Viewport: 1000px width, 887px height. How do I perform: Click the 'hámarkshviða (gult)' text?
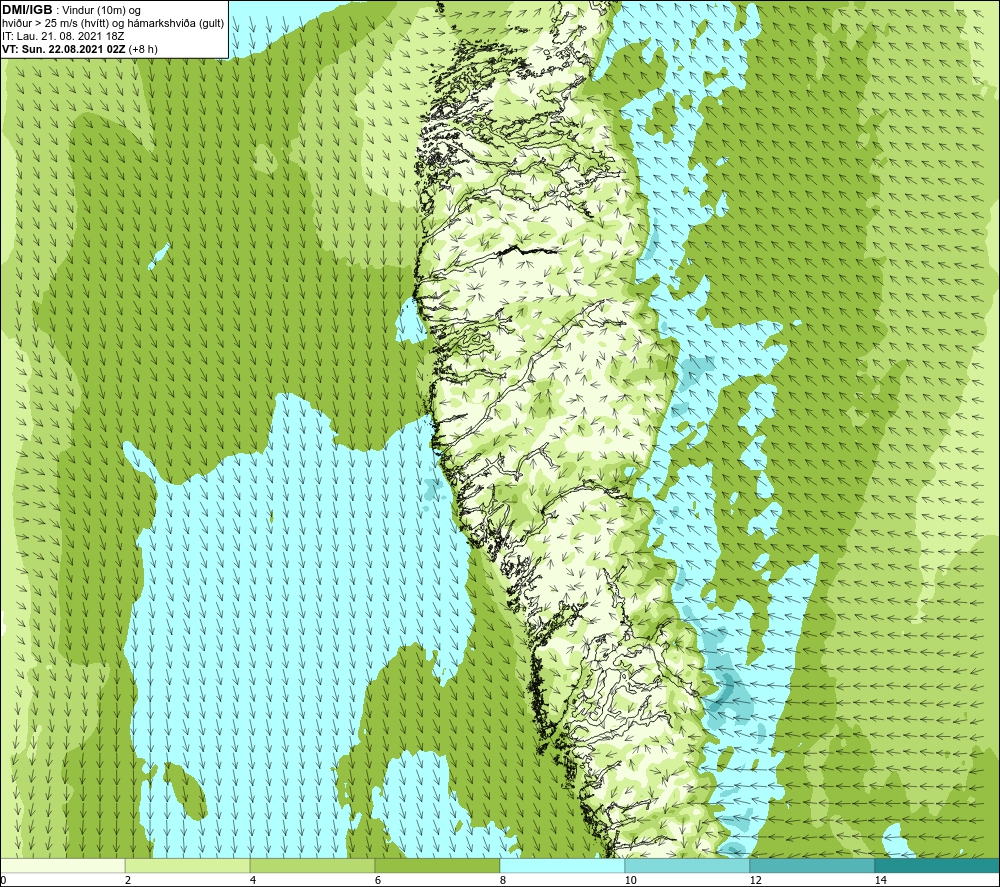coord(174,24)
